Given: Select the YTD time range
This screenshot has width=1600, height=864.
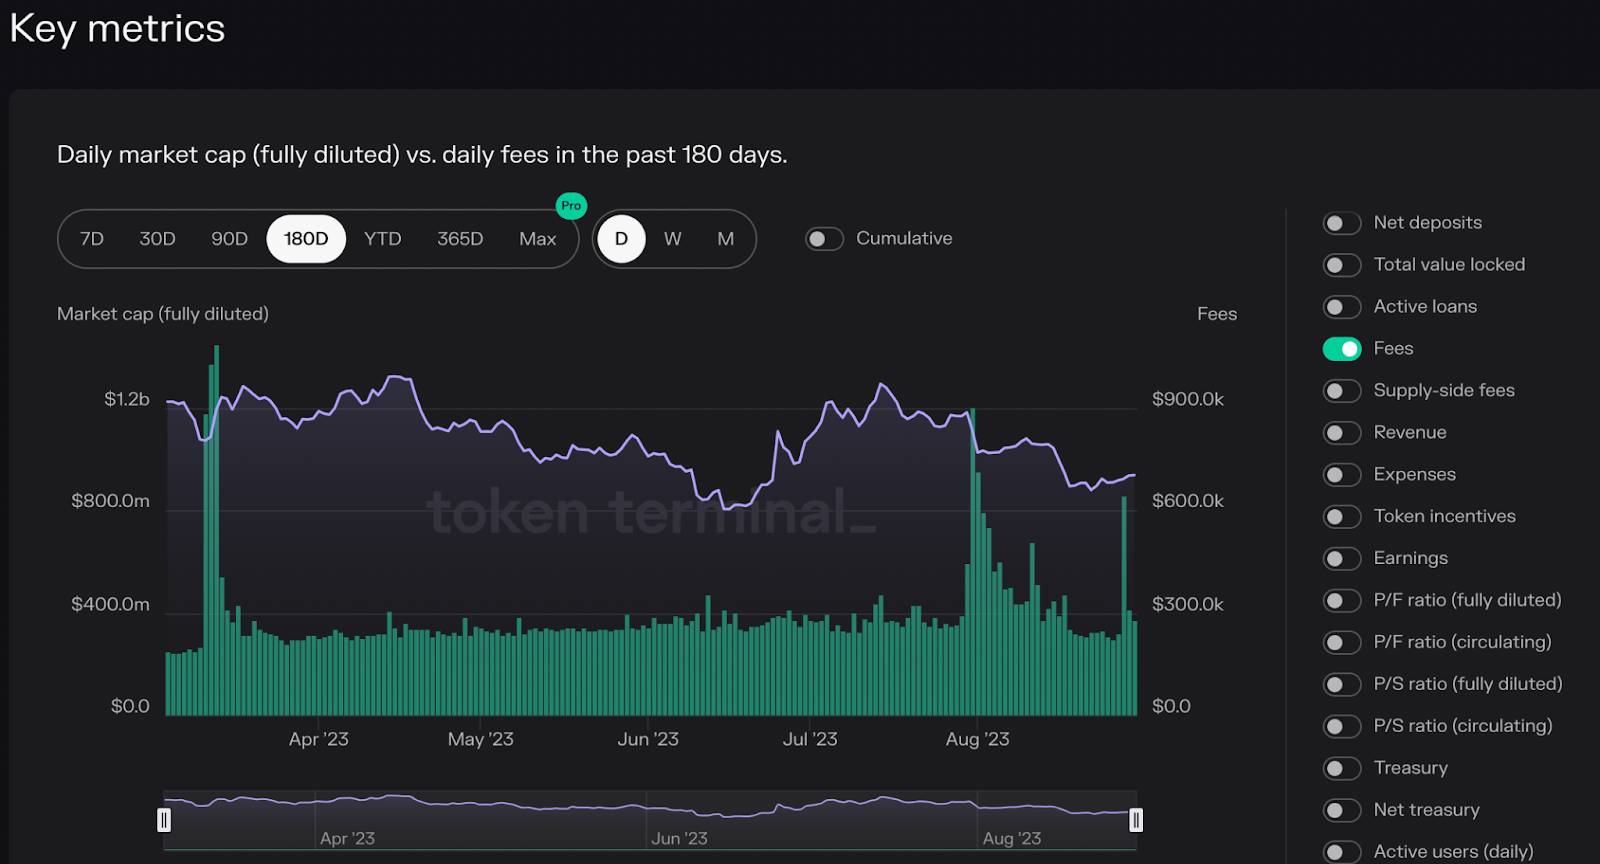Looking at the screenshot, I should [x=383, y=239].
